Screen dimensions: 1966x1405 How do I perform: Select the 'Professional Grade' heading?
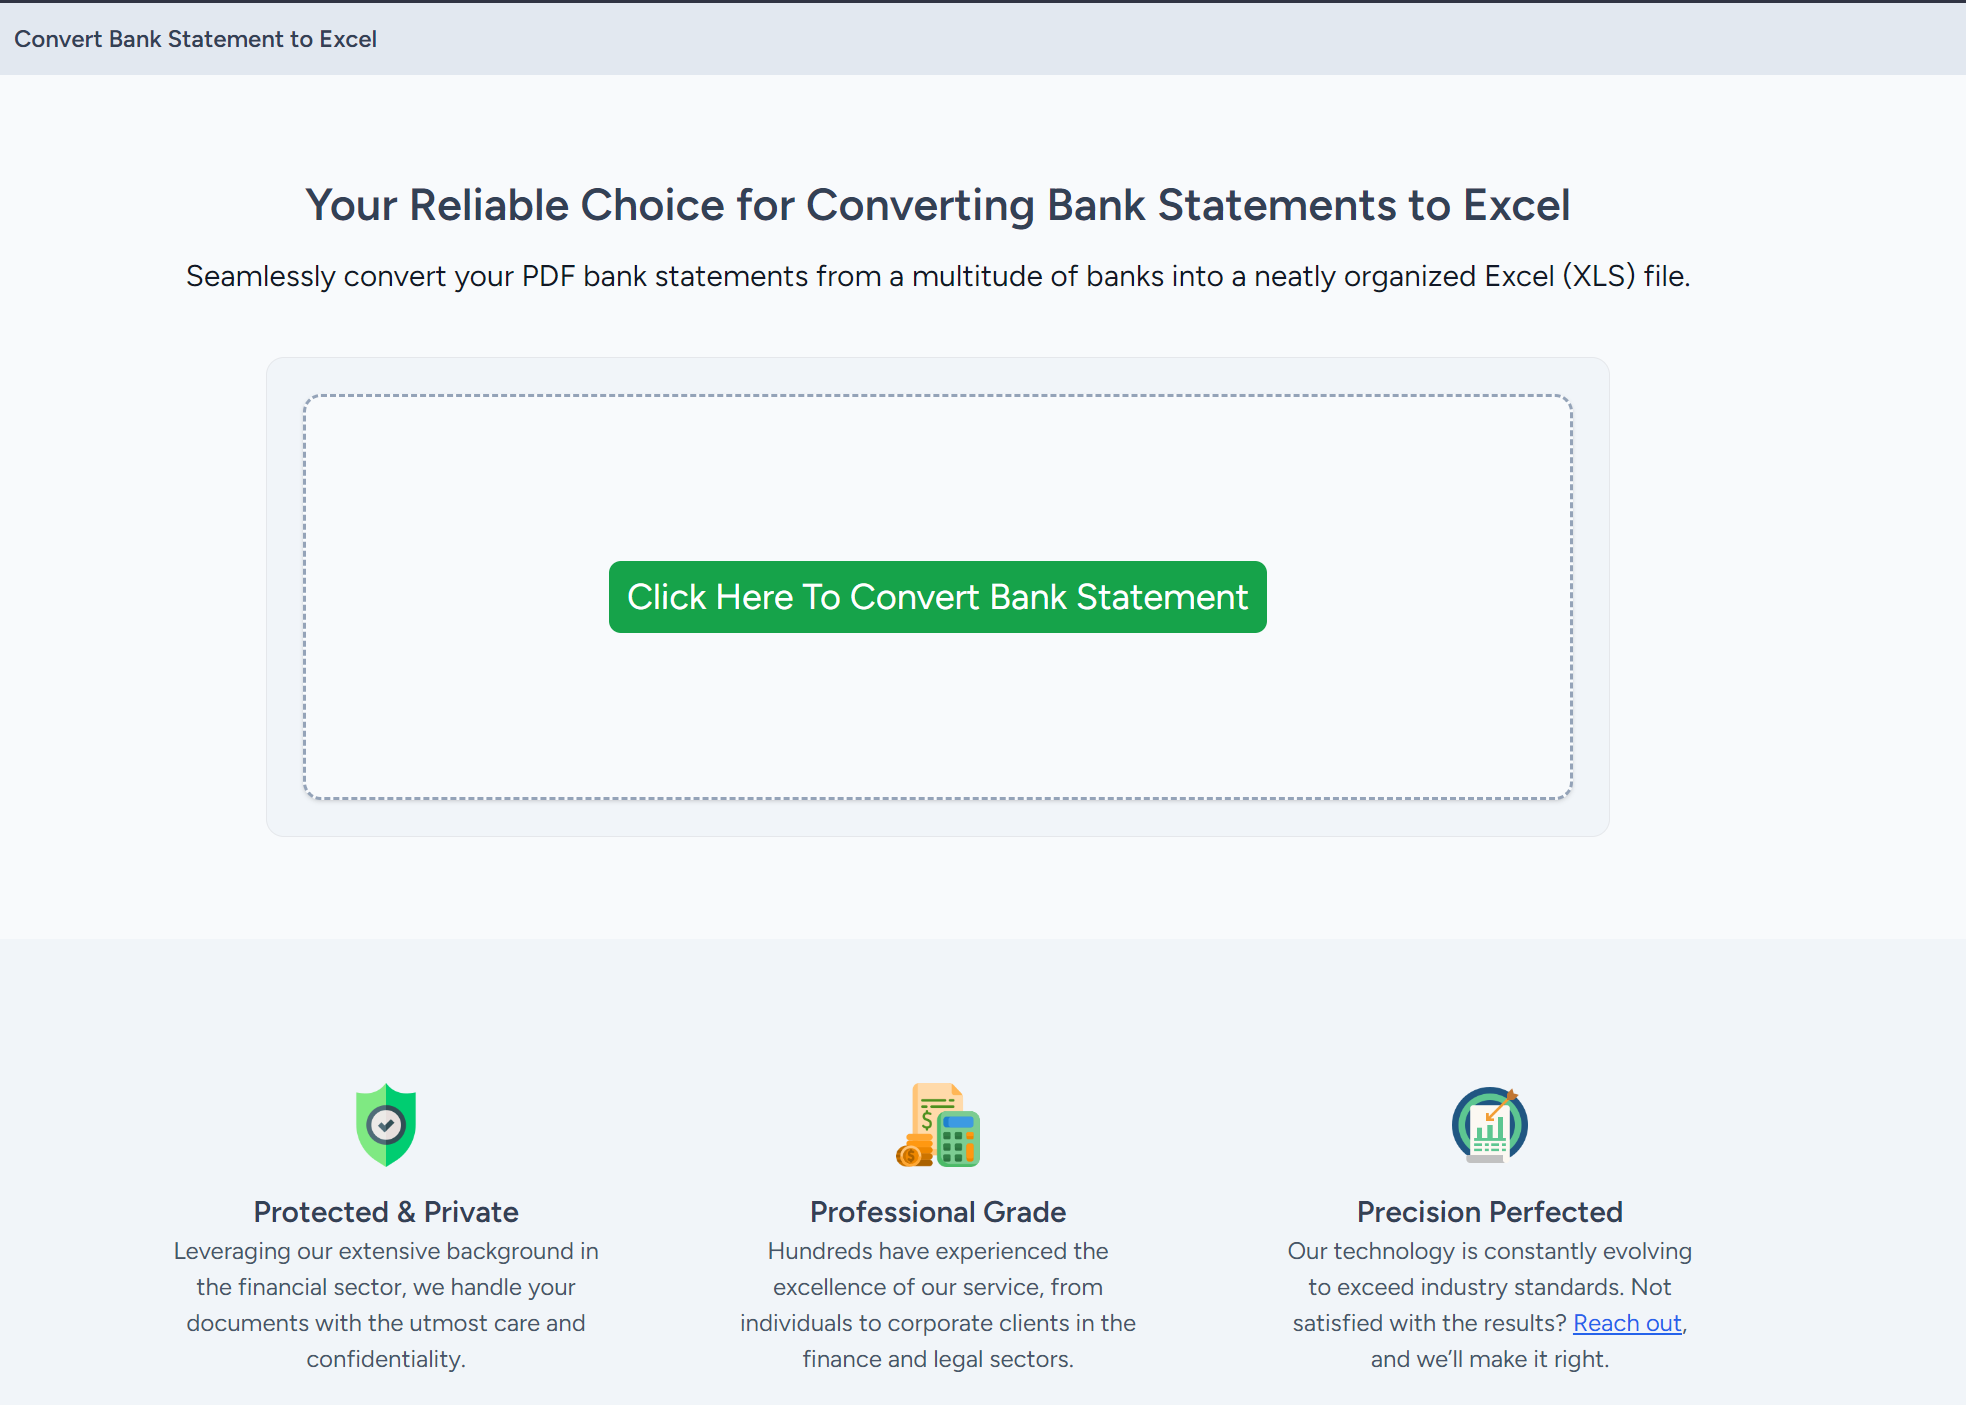pyautogui.click(x=938, y=1212)
